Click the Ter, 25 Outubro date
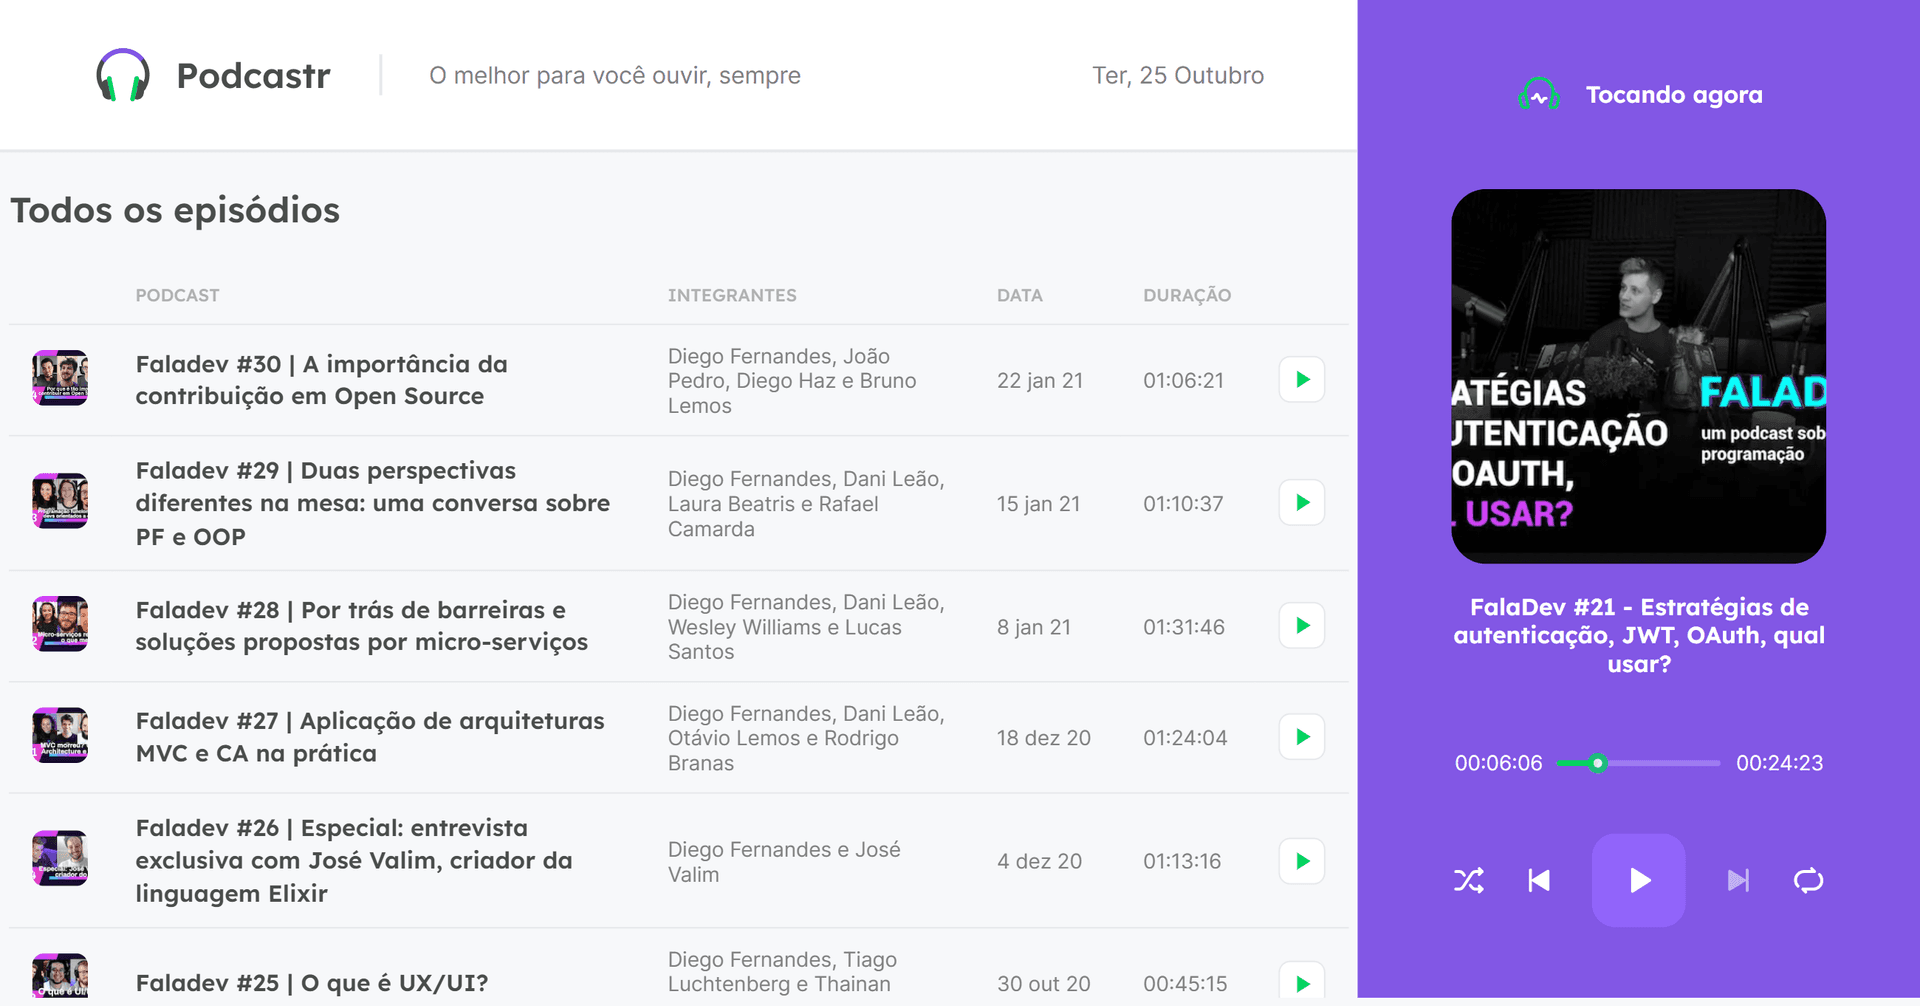Screen dimensions: 1920x1006 click(x=1178, y=76)
